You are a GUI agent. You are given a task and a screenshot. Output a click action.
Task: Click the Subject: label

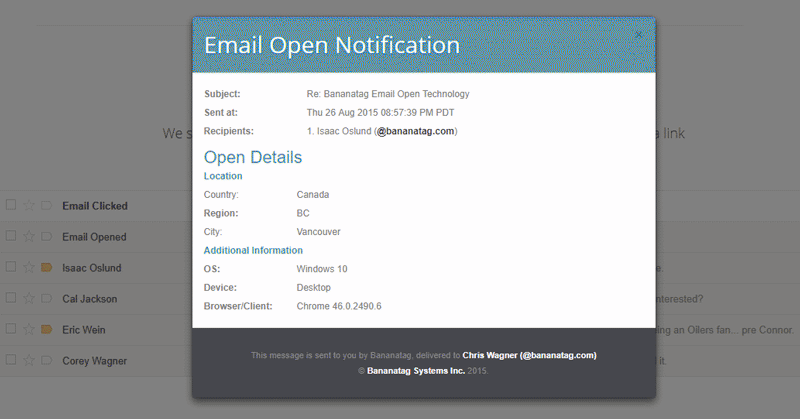pos(222,94)
